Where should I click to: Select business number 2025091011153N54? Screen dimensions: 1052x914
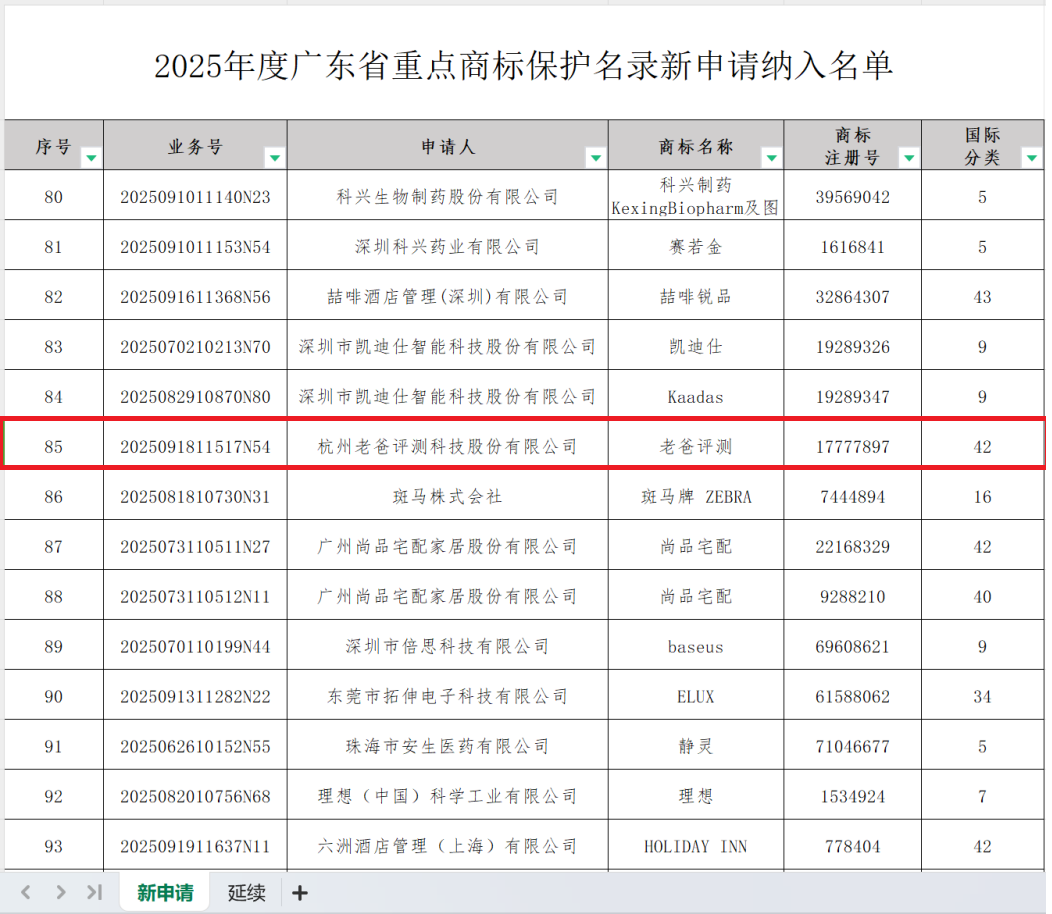tap(195, 245)
